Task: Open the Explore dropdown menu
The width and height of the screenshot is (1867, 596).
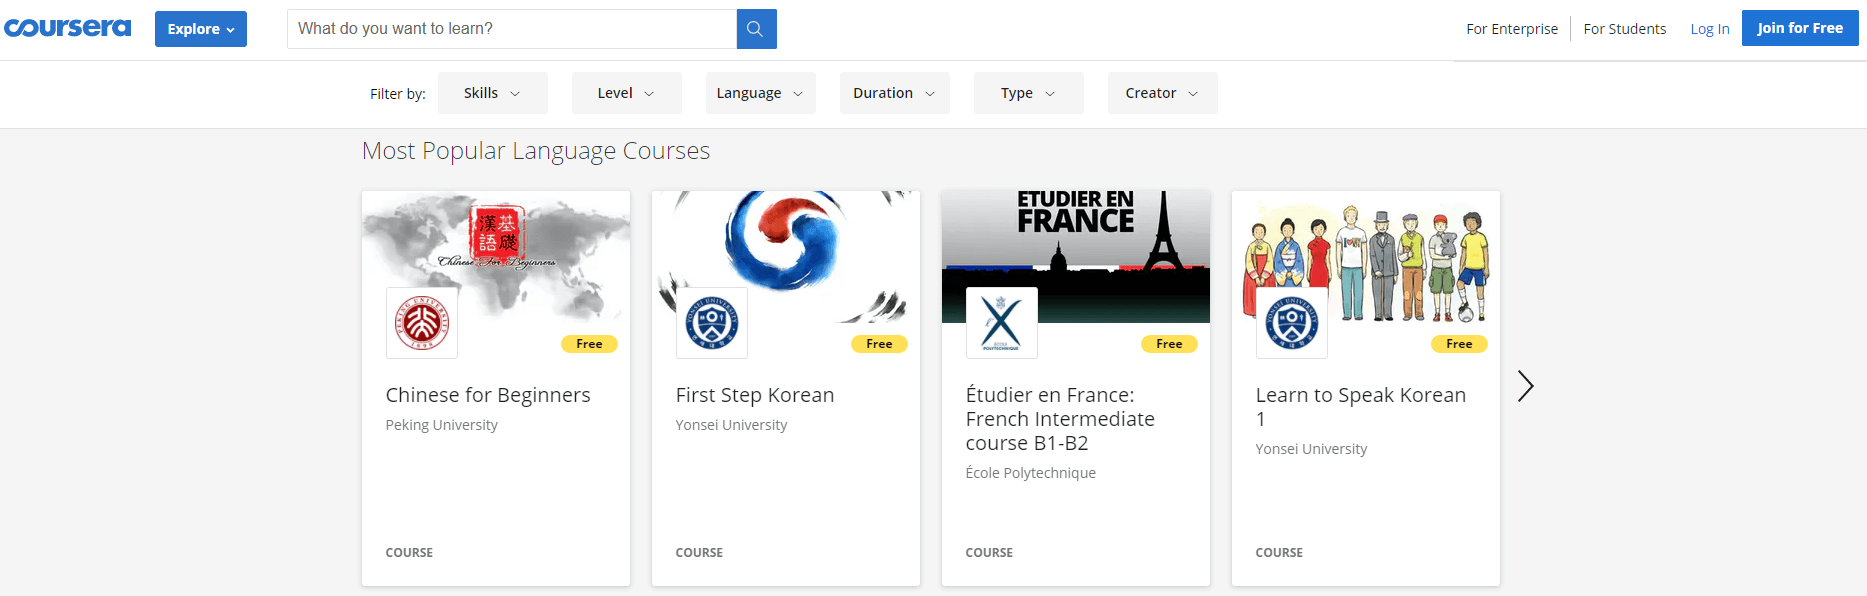Action: (201, 29)
